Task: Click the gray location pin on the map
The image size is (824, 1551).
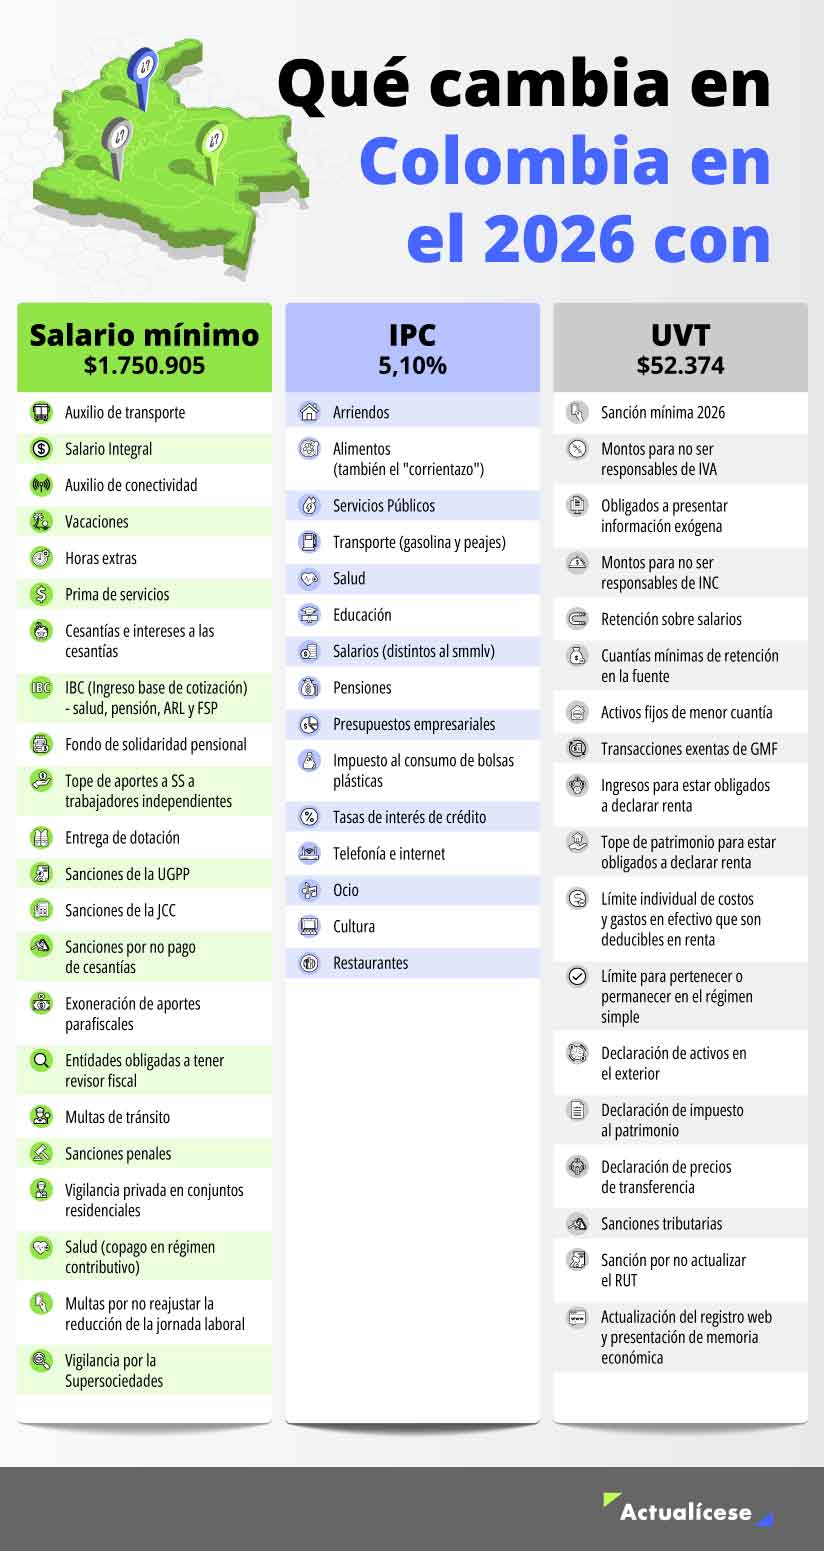Action: pos(118,143)
